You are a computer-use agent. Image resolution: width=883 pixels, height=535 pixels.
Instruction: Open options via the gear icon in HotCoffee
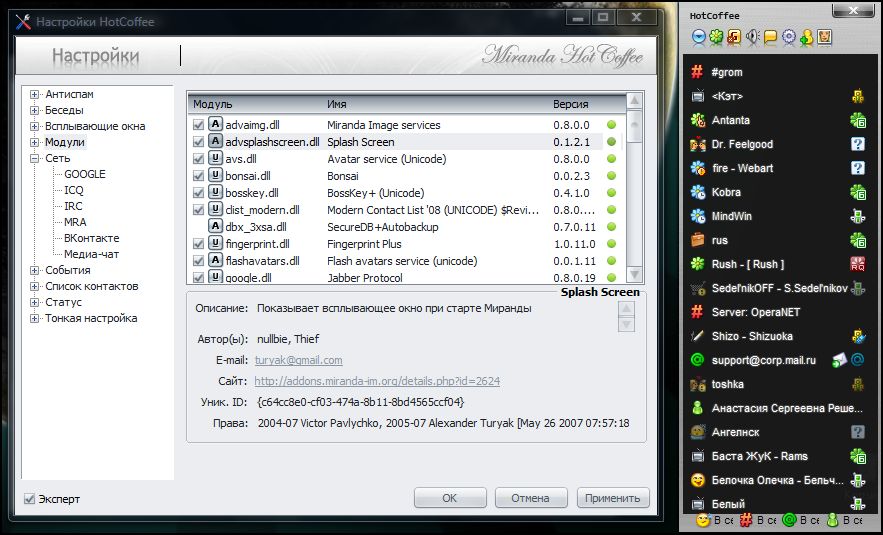coord(788,37)
